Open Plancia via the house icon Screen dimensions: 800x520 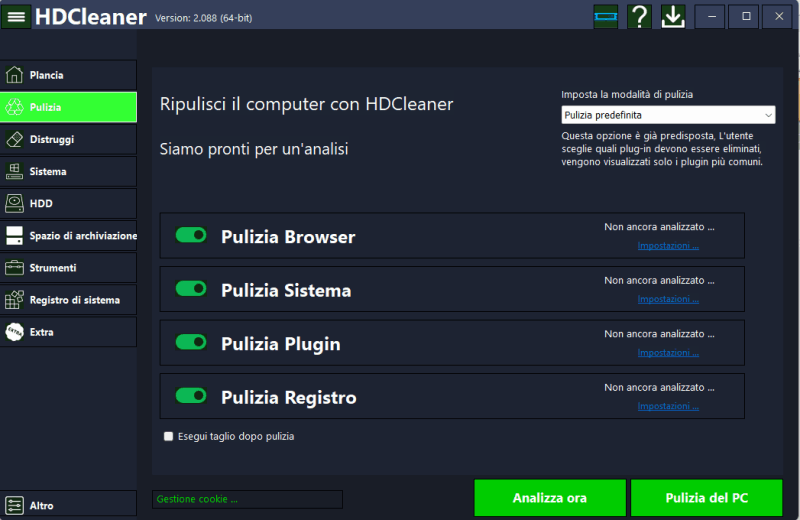(x=15, y=75)
